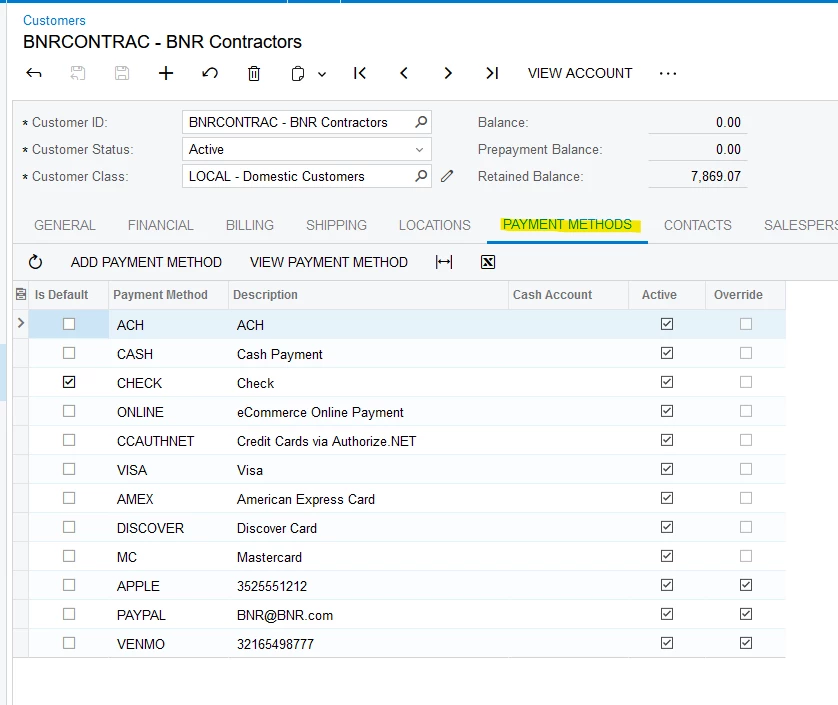Follow the Customers breadcrumb link
The width and height of the screenshot is (838, 705).
[x=54, y=20]
